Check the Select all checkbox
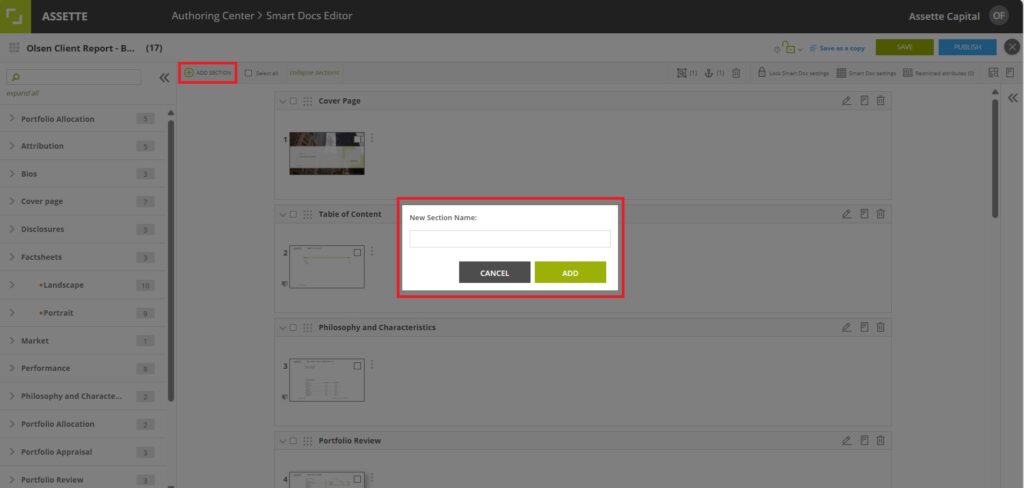 (248, 73)
